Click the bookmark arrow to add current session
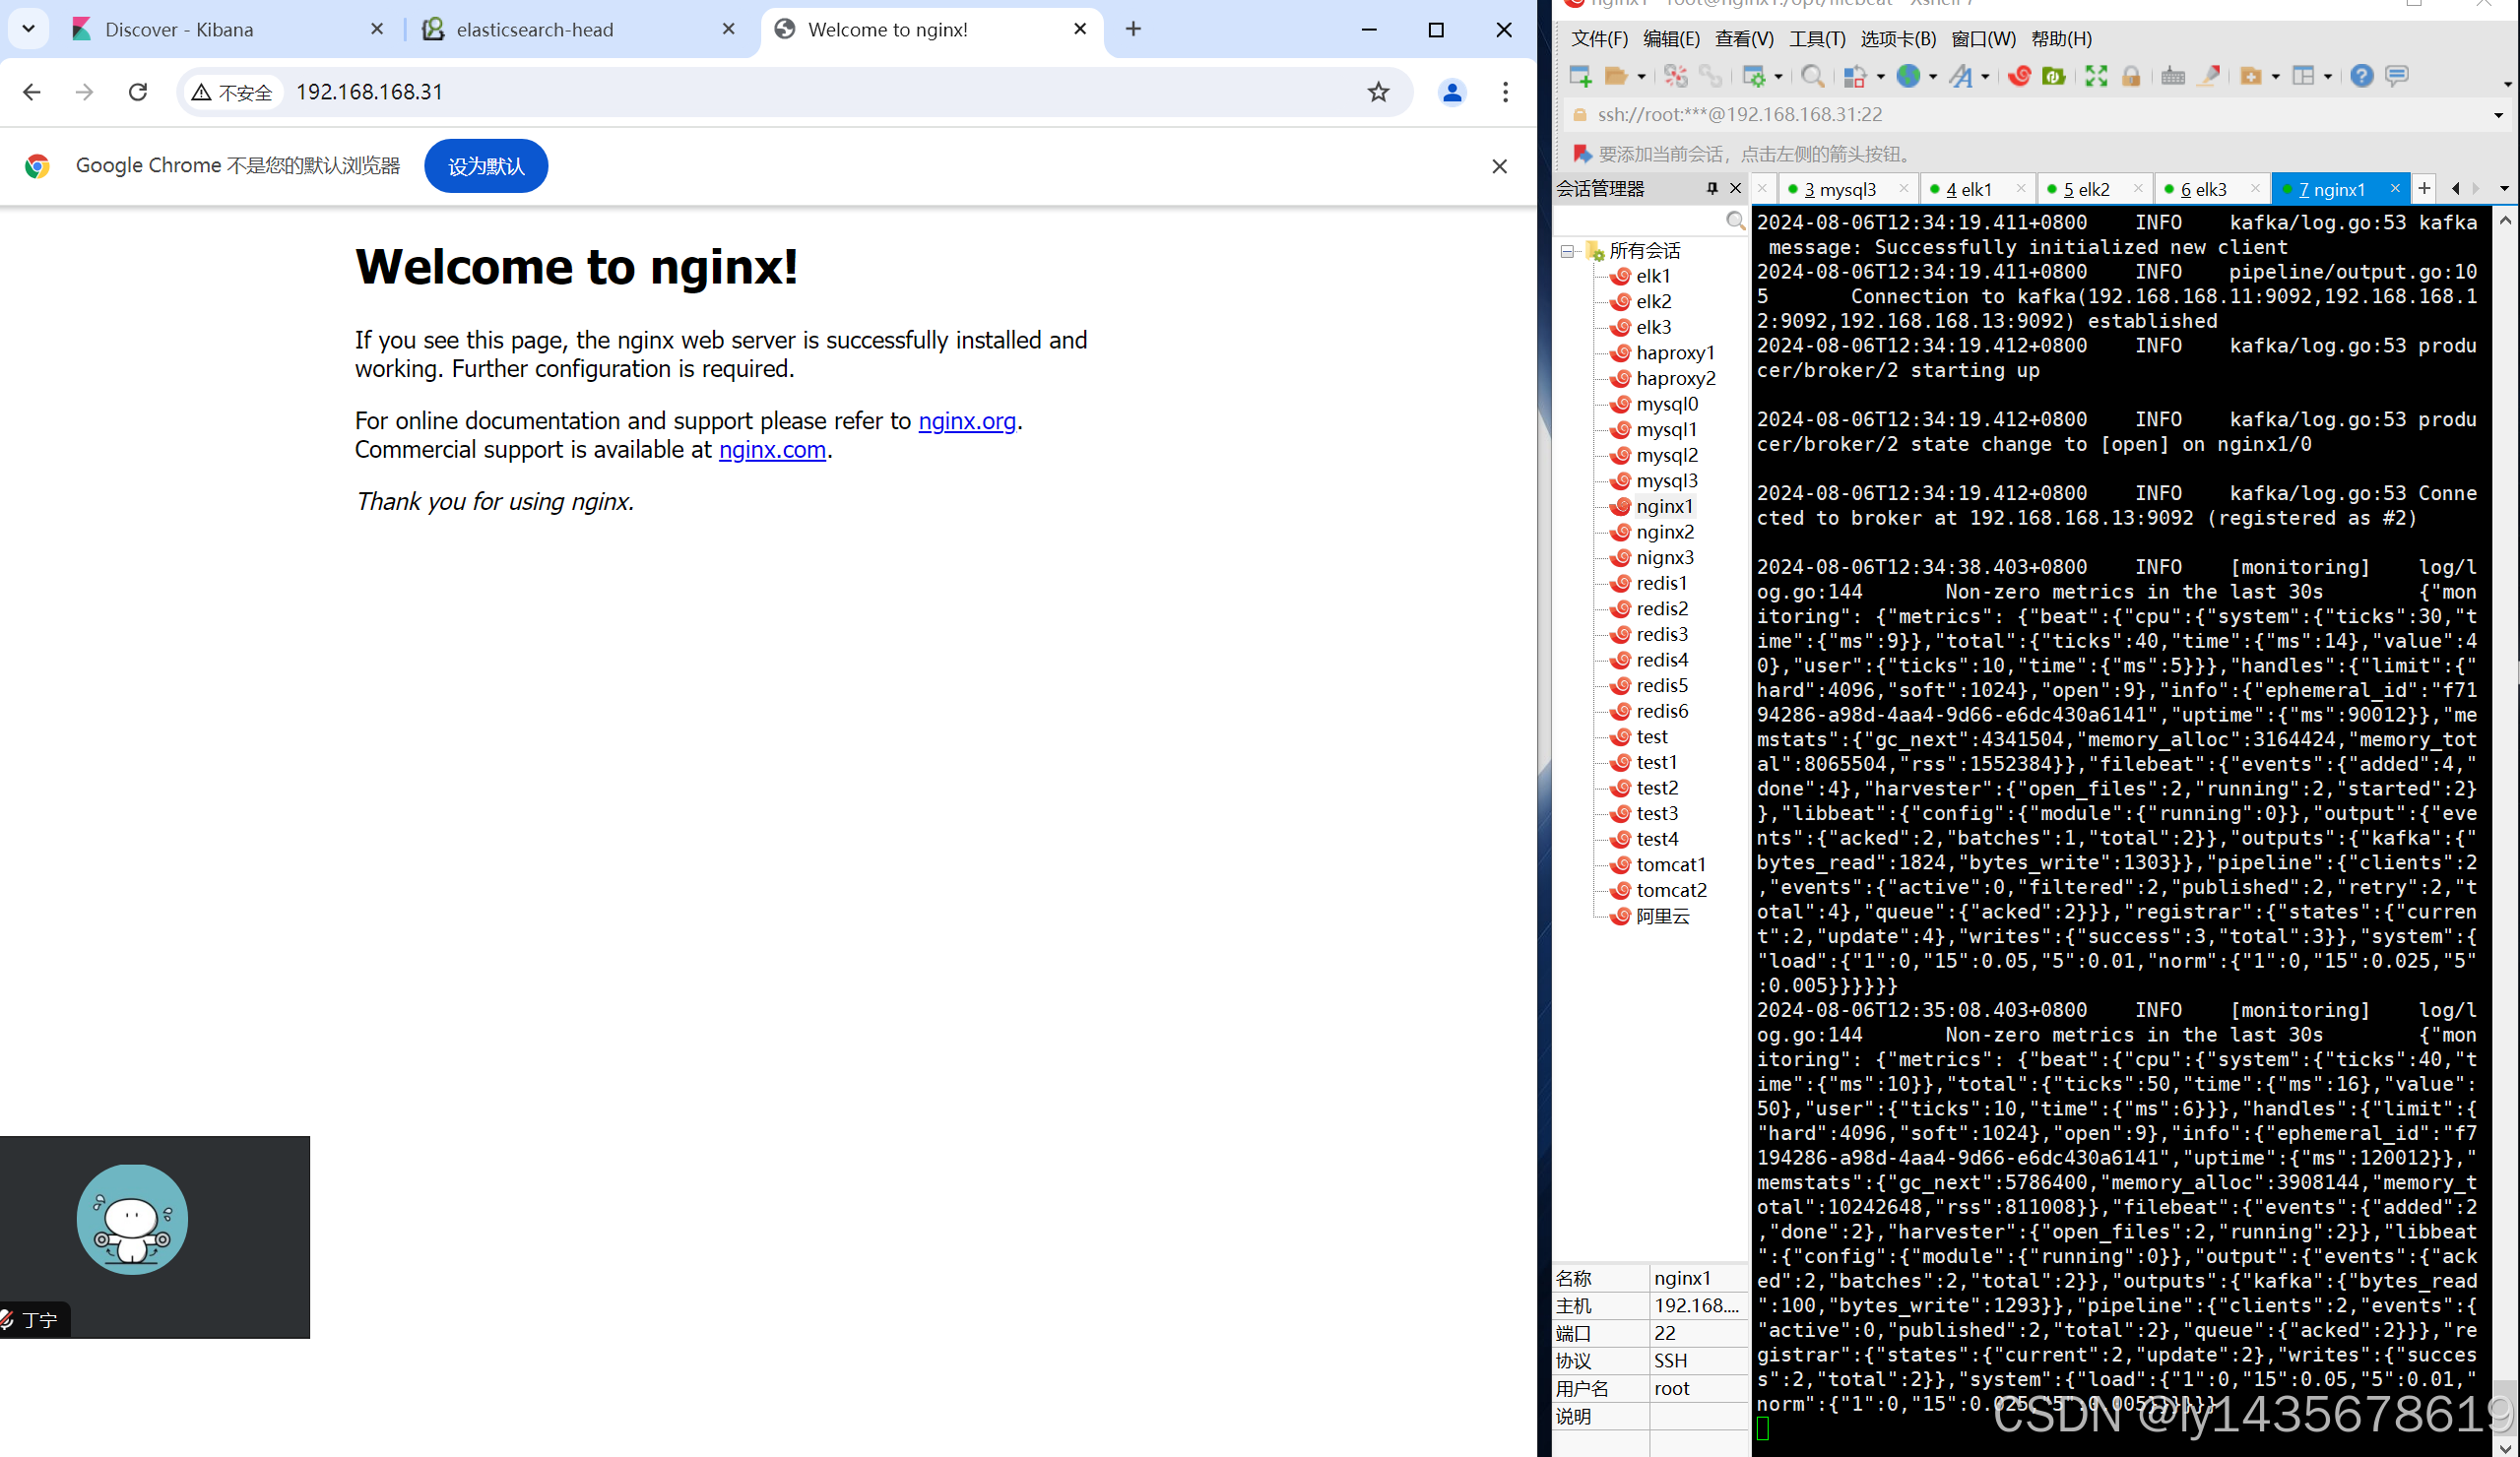The width and height of the screenshot is (2520, 1457). click(x=1581, y=154)
